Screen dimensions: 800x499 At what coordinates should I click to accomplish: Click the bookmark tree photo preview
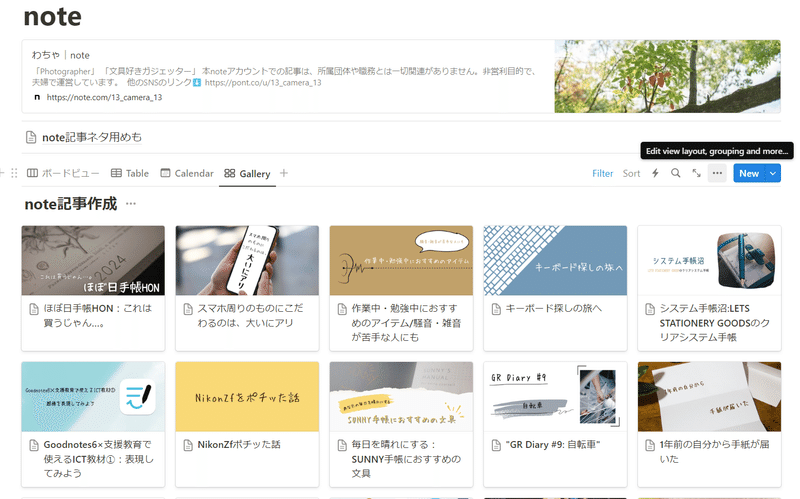pyautogui.click(x=667, y=77)
